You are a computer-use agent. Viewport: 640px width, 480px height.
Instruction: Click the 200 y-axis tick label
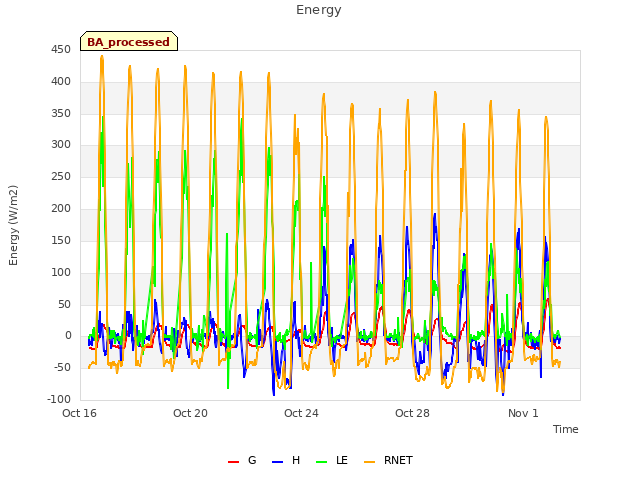tap(61, 209)
